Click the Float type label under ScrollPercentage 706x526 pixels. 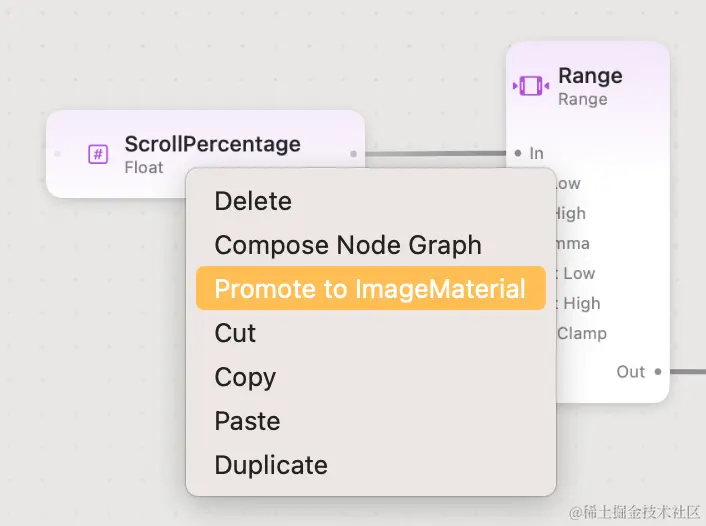pyautogui.click(x=144, y=167)
